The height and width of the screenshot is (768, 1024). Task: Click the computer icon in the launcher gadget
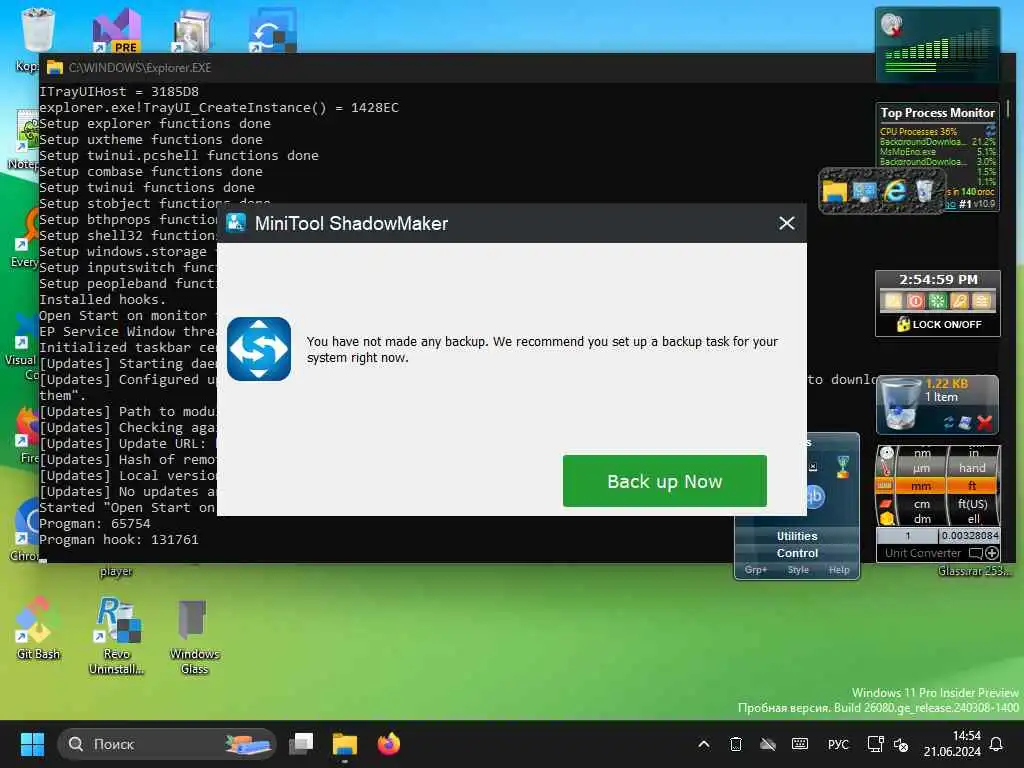[x=865, y=191]
